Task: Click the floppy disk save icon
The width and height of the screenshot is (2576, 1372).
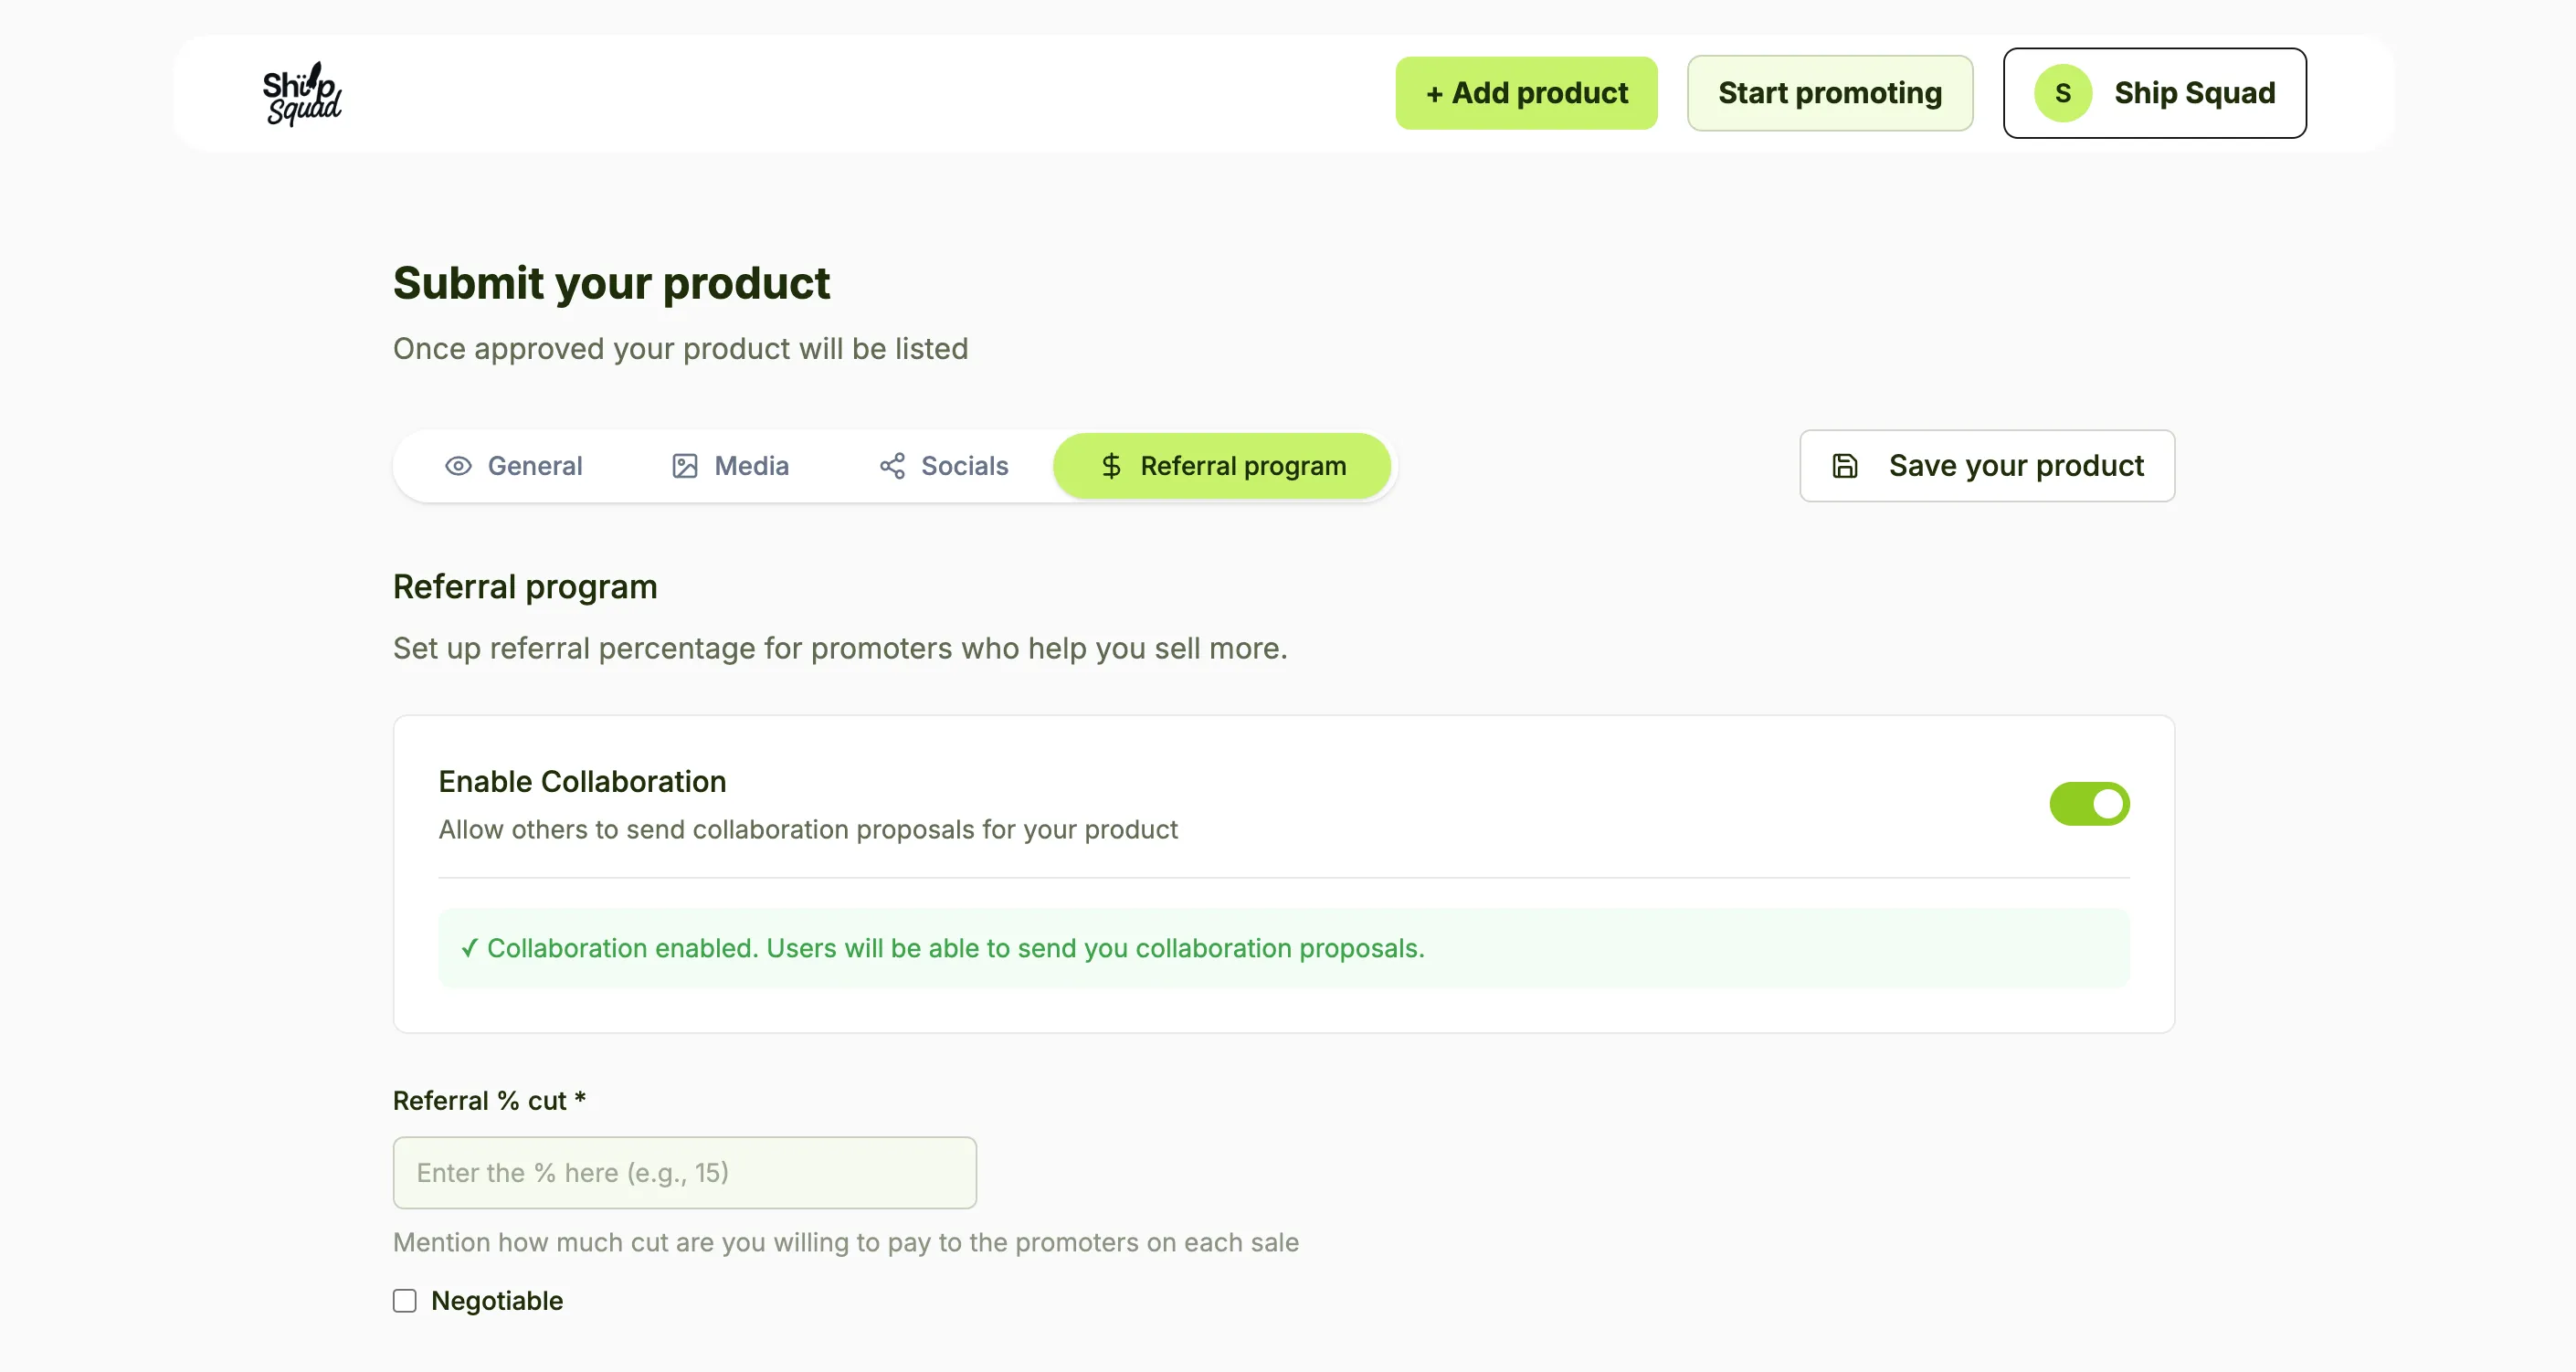Action: [x=1845, y=466]
